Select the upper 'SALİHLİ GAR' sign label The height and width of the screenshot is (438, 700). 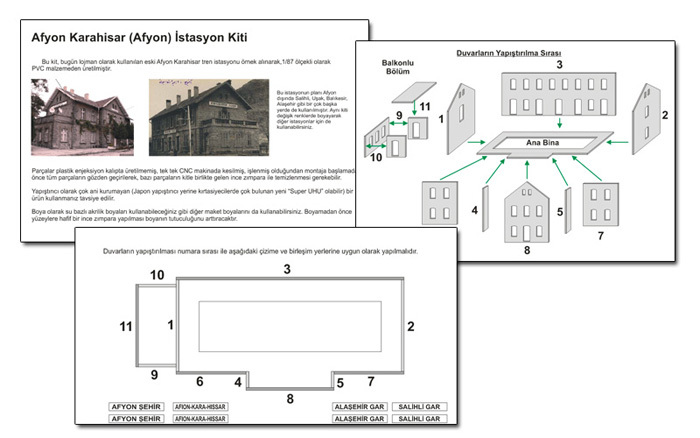click(x=419, y=407)
